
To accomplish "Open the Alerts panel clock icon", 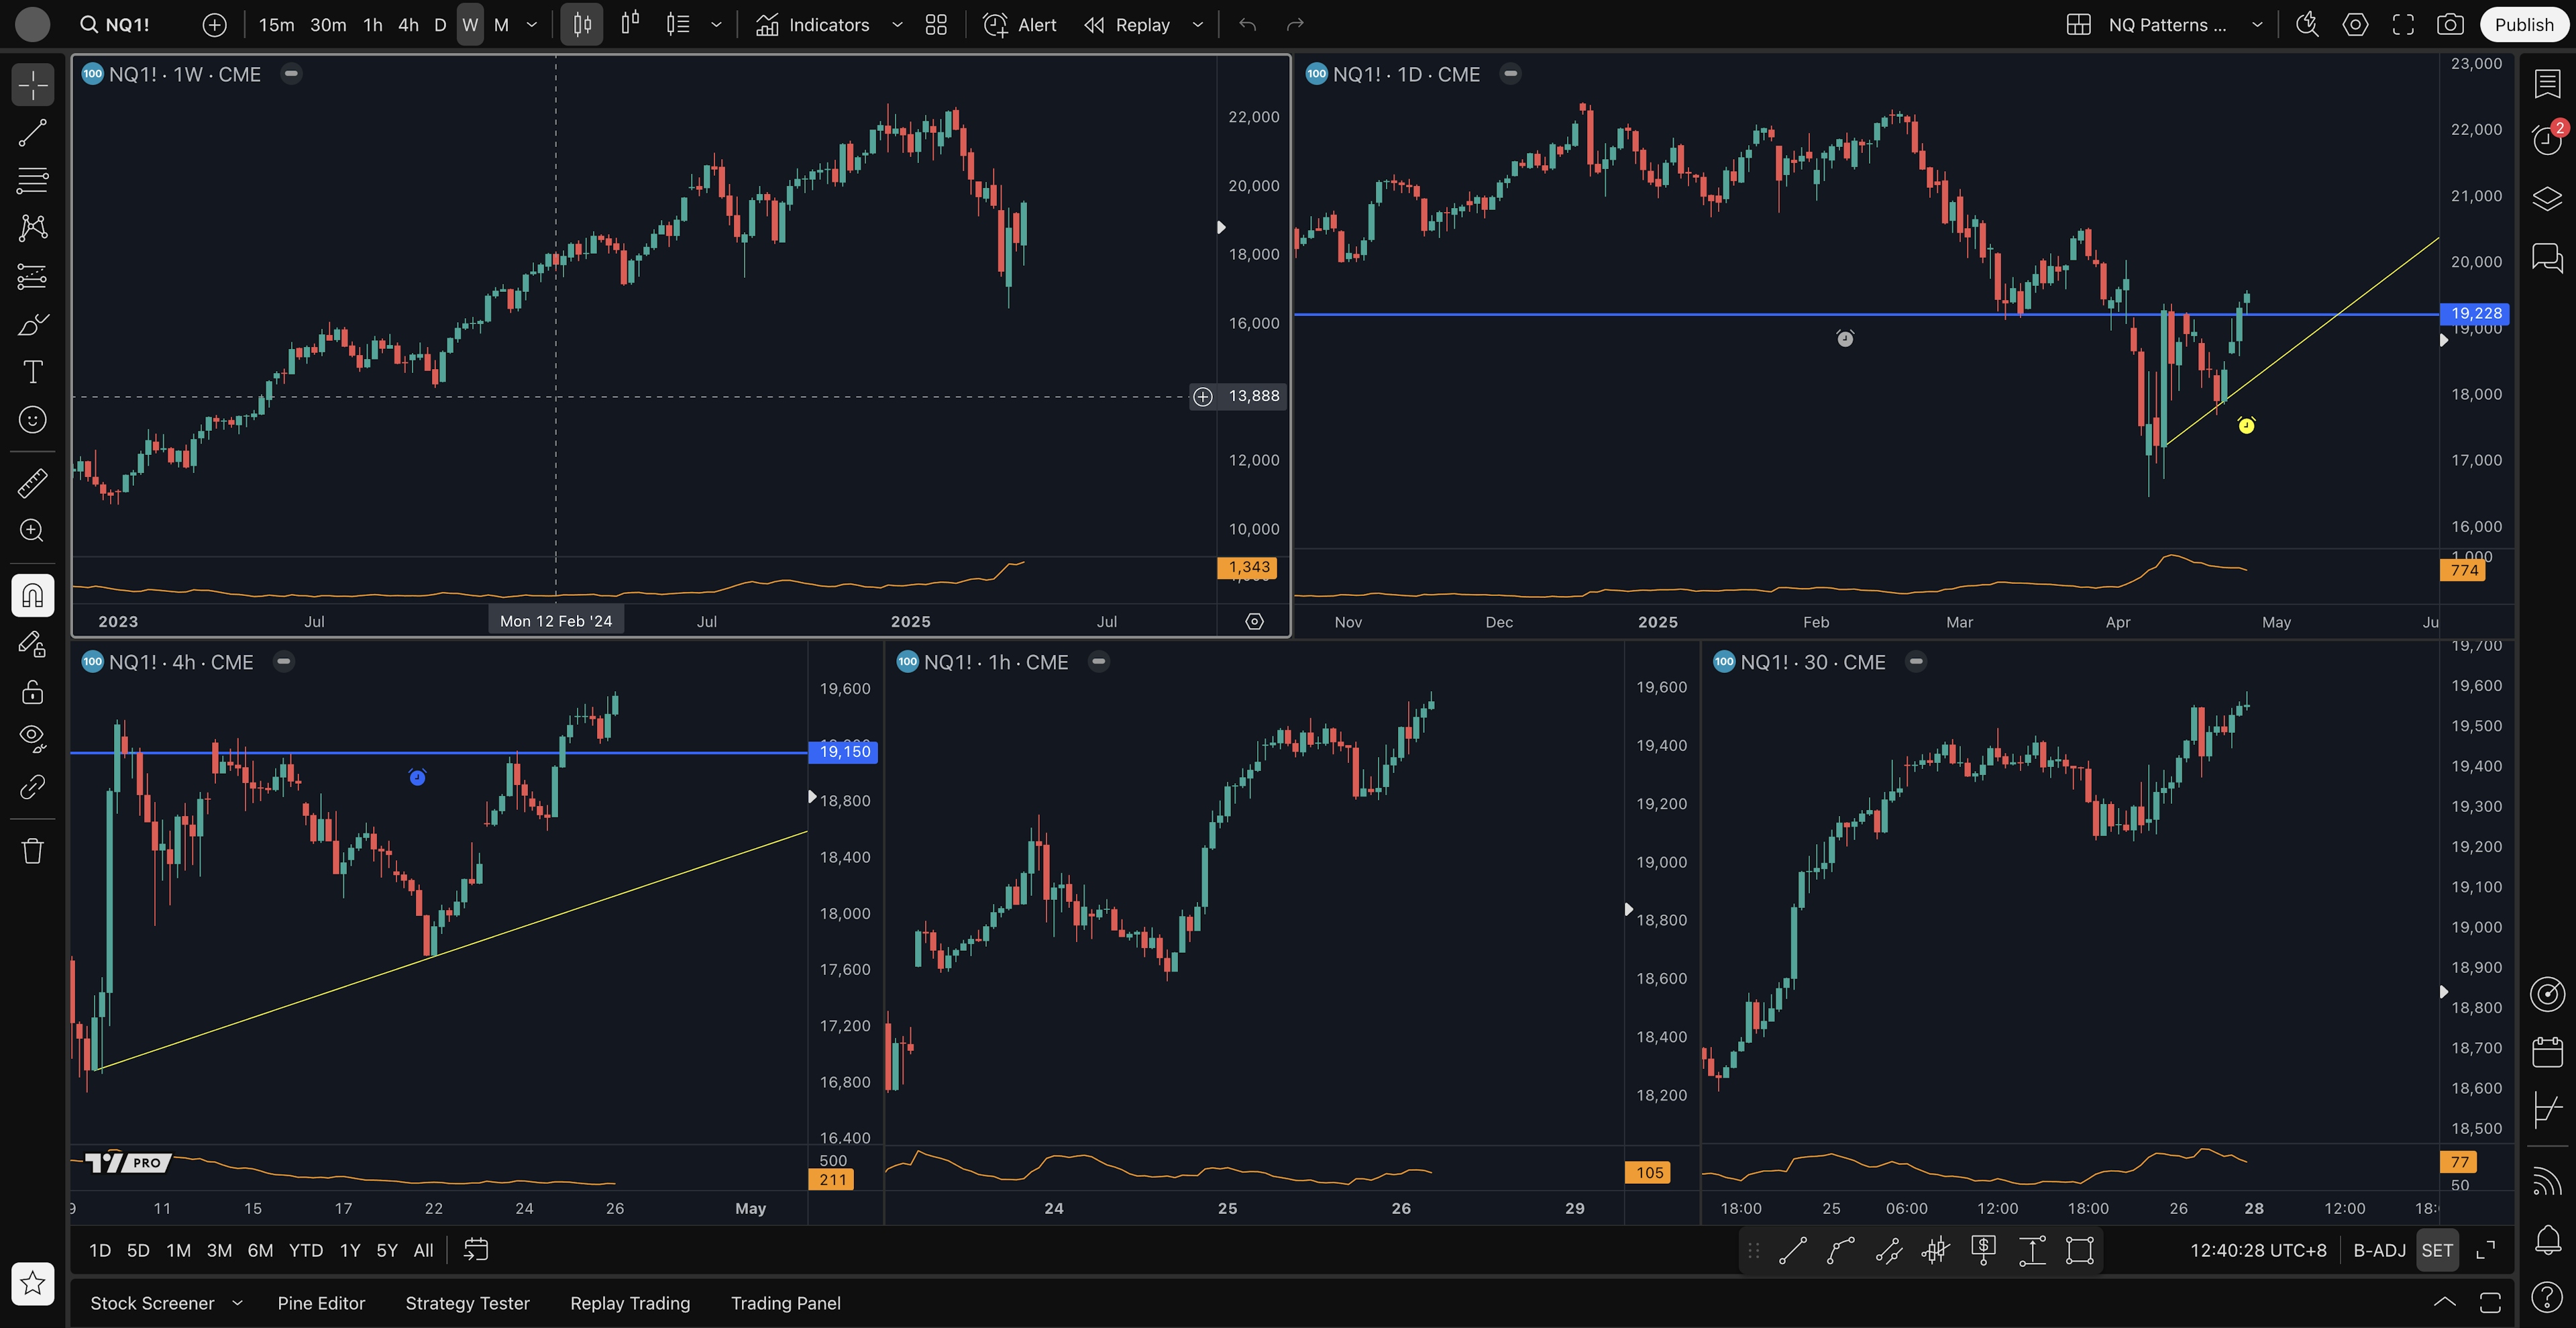I will click(2546, 139).
